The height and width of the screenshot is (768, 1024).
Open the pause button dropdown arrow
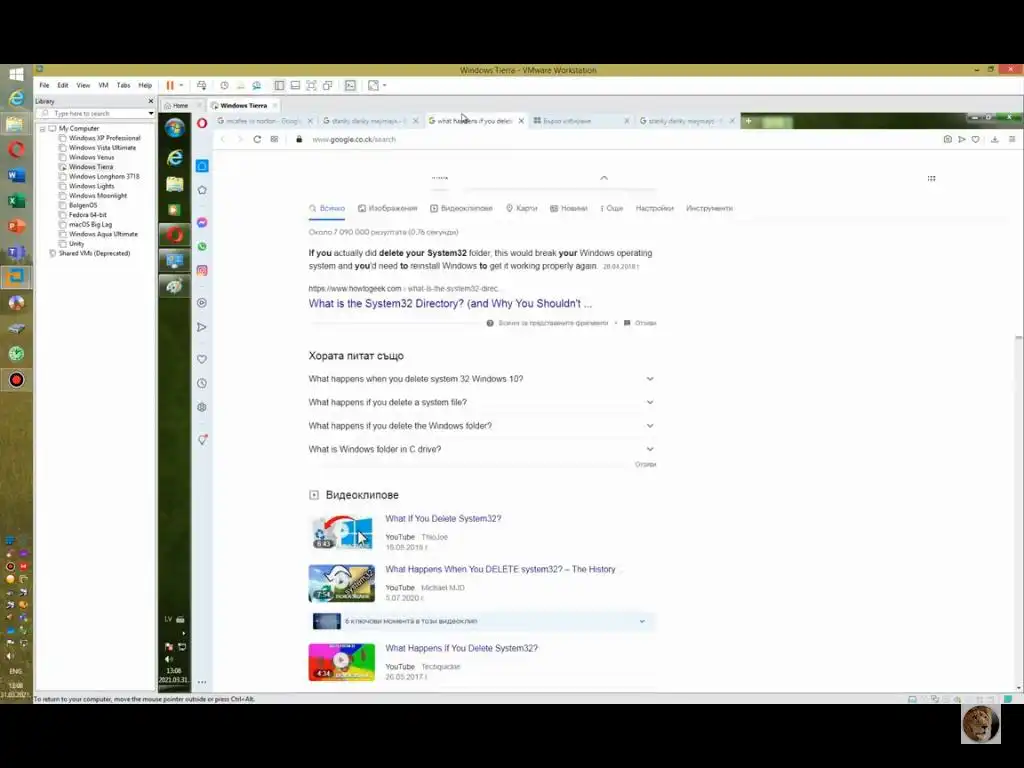click(182, 86)
